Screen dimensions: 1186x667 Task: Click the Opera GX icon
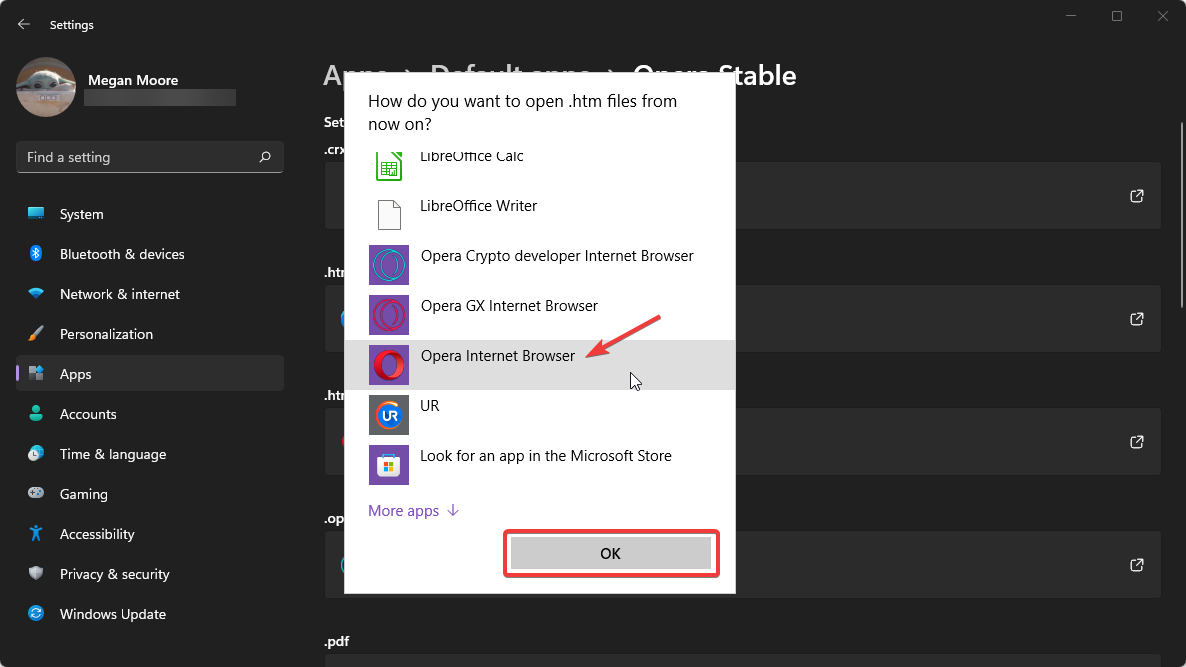[389, 315]
